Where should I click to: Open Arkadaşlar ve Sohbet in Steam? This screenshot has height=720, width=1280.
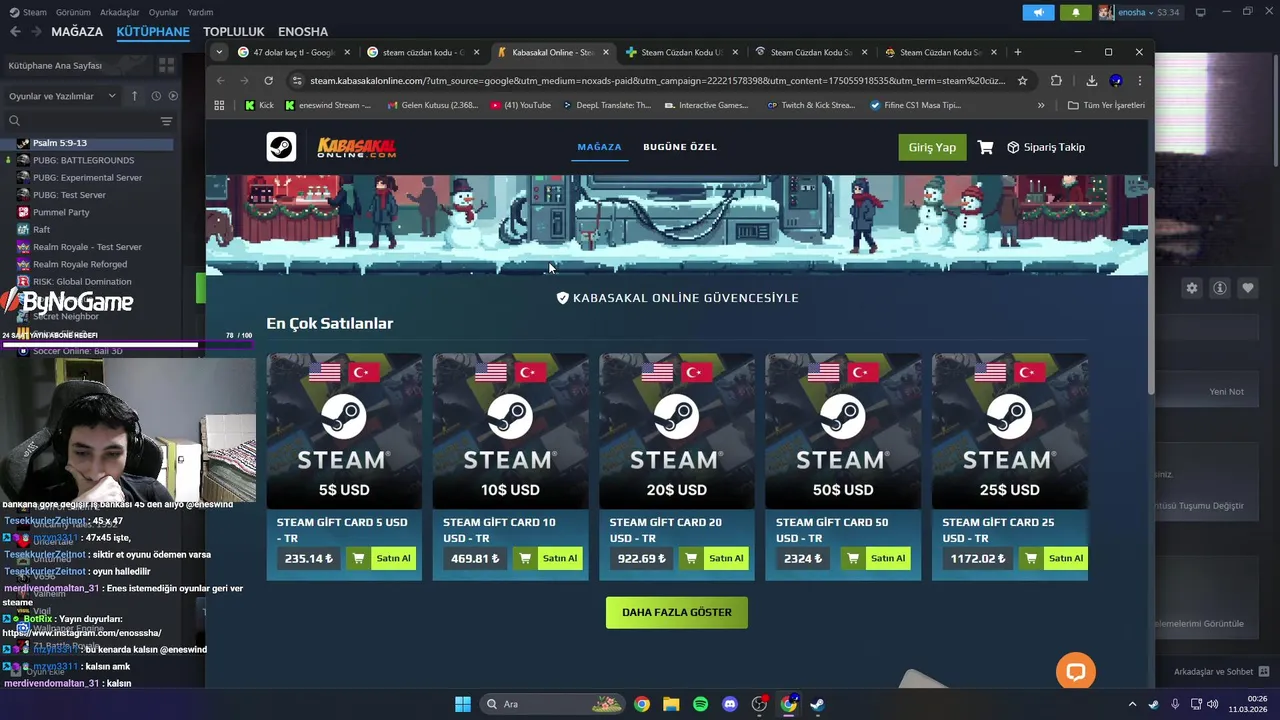pyautogui.click(x=1221, y=672)
